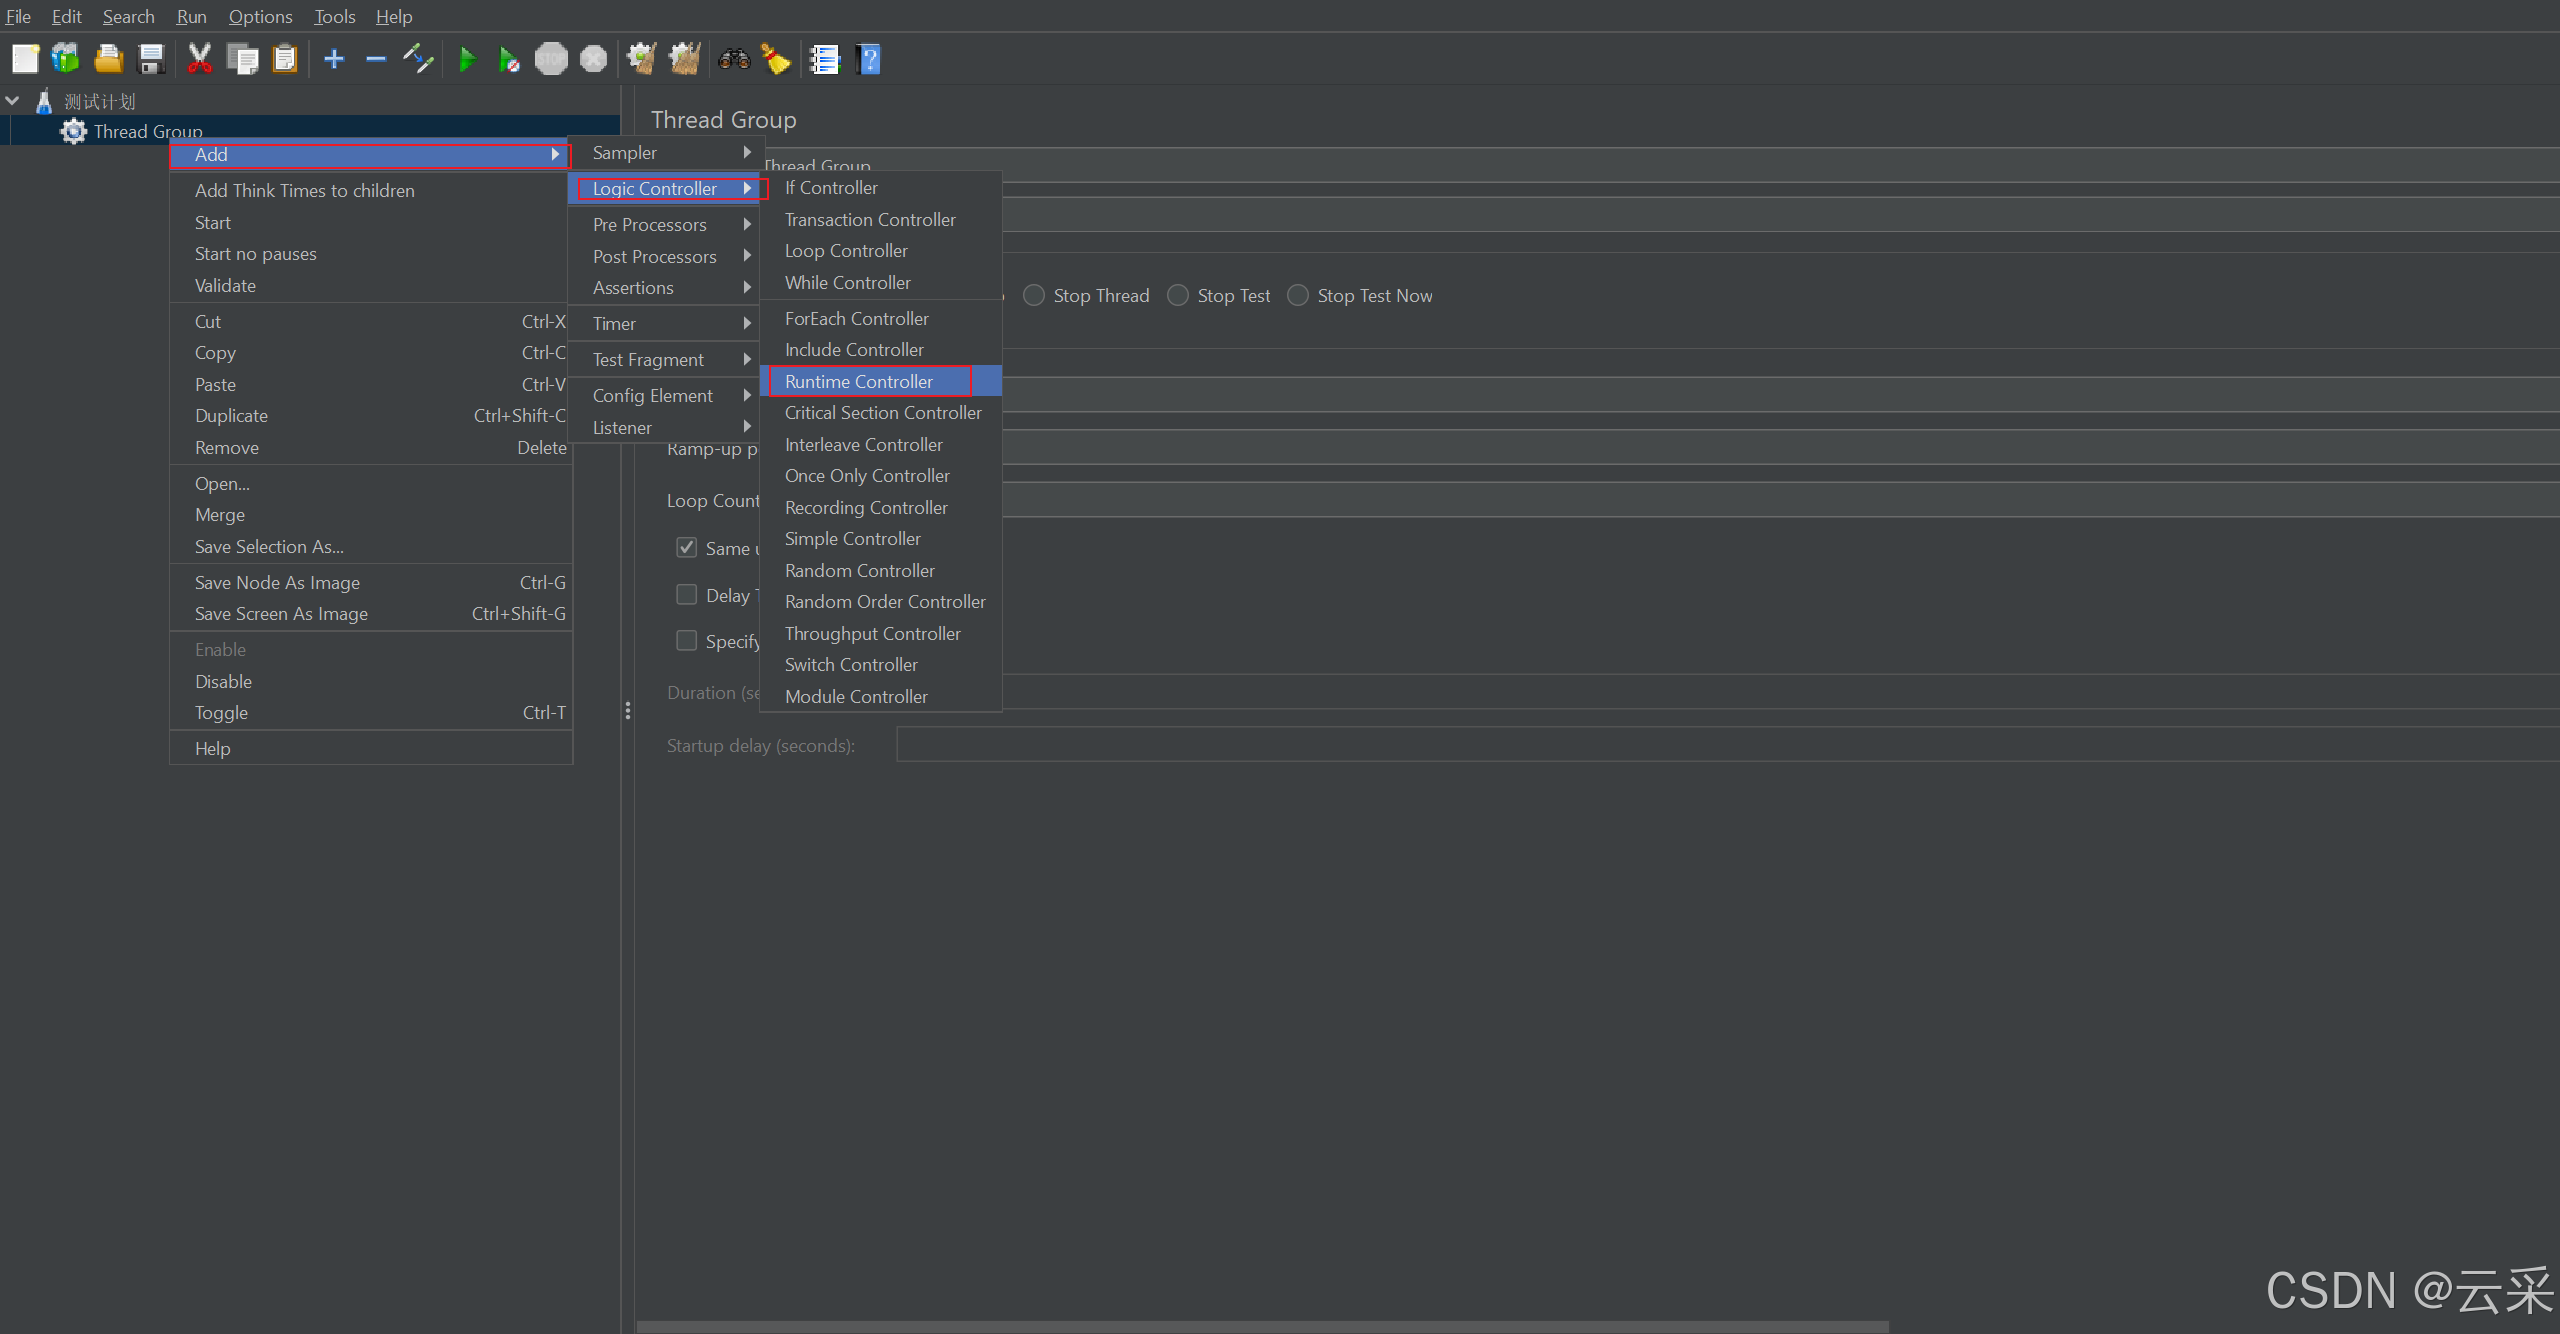Click Help at context menu bottom
This screenshot has width=2560, height=1334.
click(370, 748)
